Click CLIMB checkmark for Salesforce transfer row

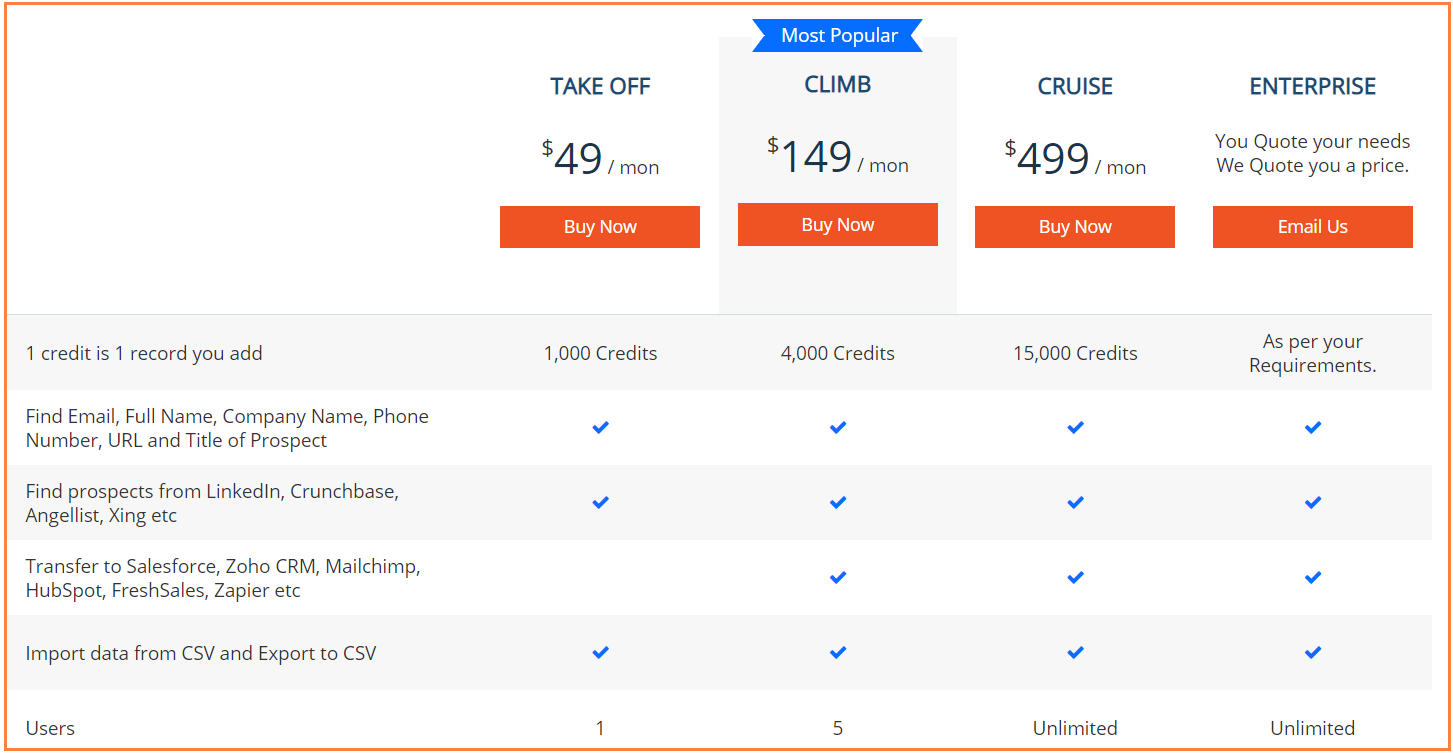point(838,578)
